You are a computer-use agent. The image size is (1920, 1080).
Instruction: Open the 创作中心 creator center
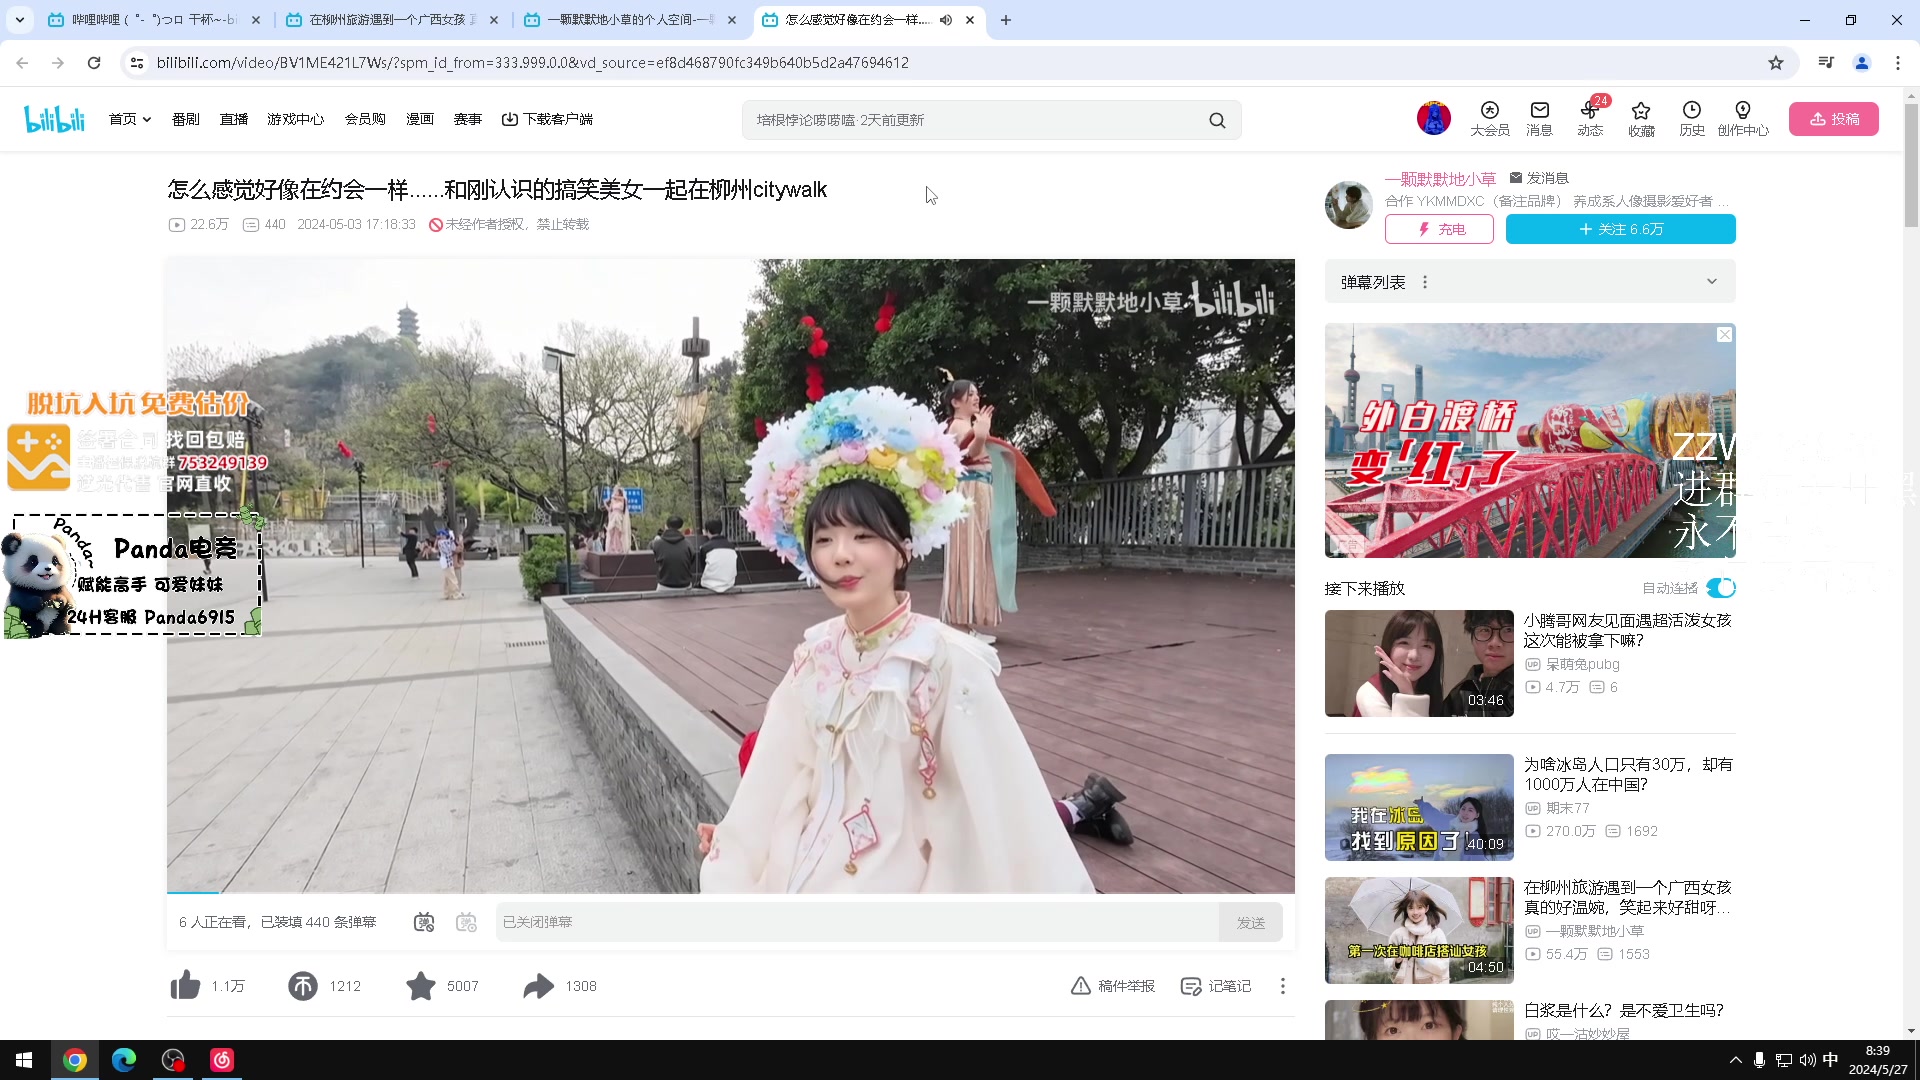[1744, 118]
